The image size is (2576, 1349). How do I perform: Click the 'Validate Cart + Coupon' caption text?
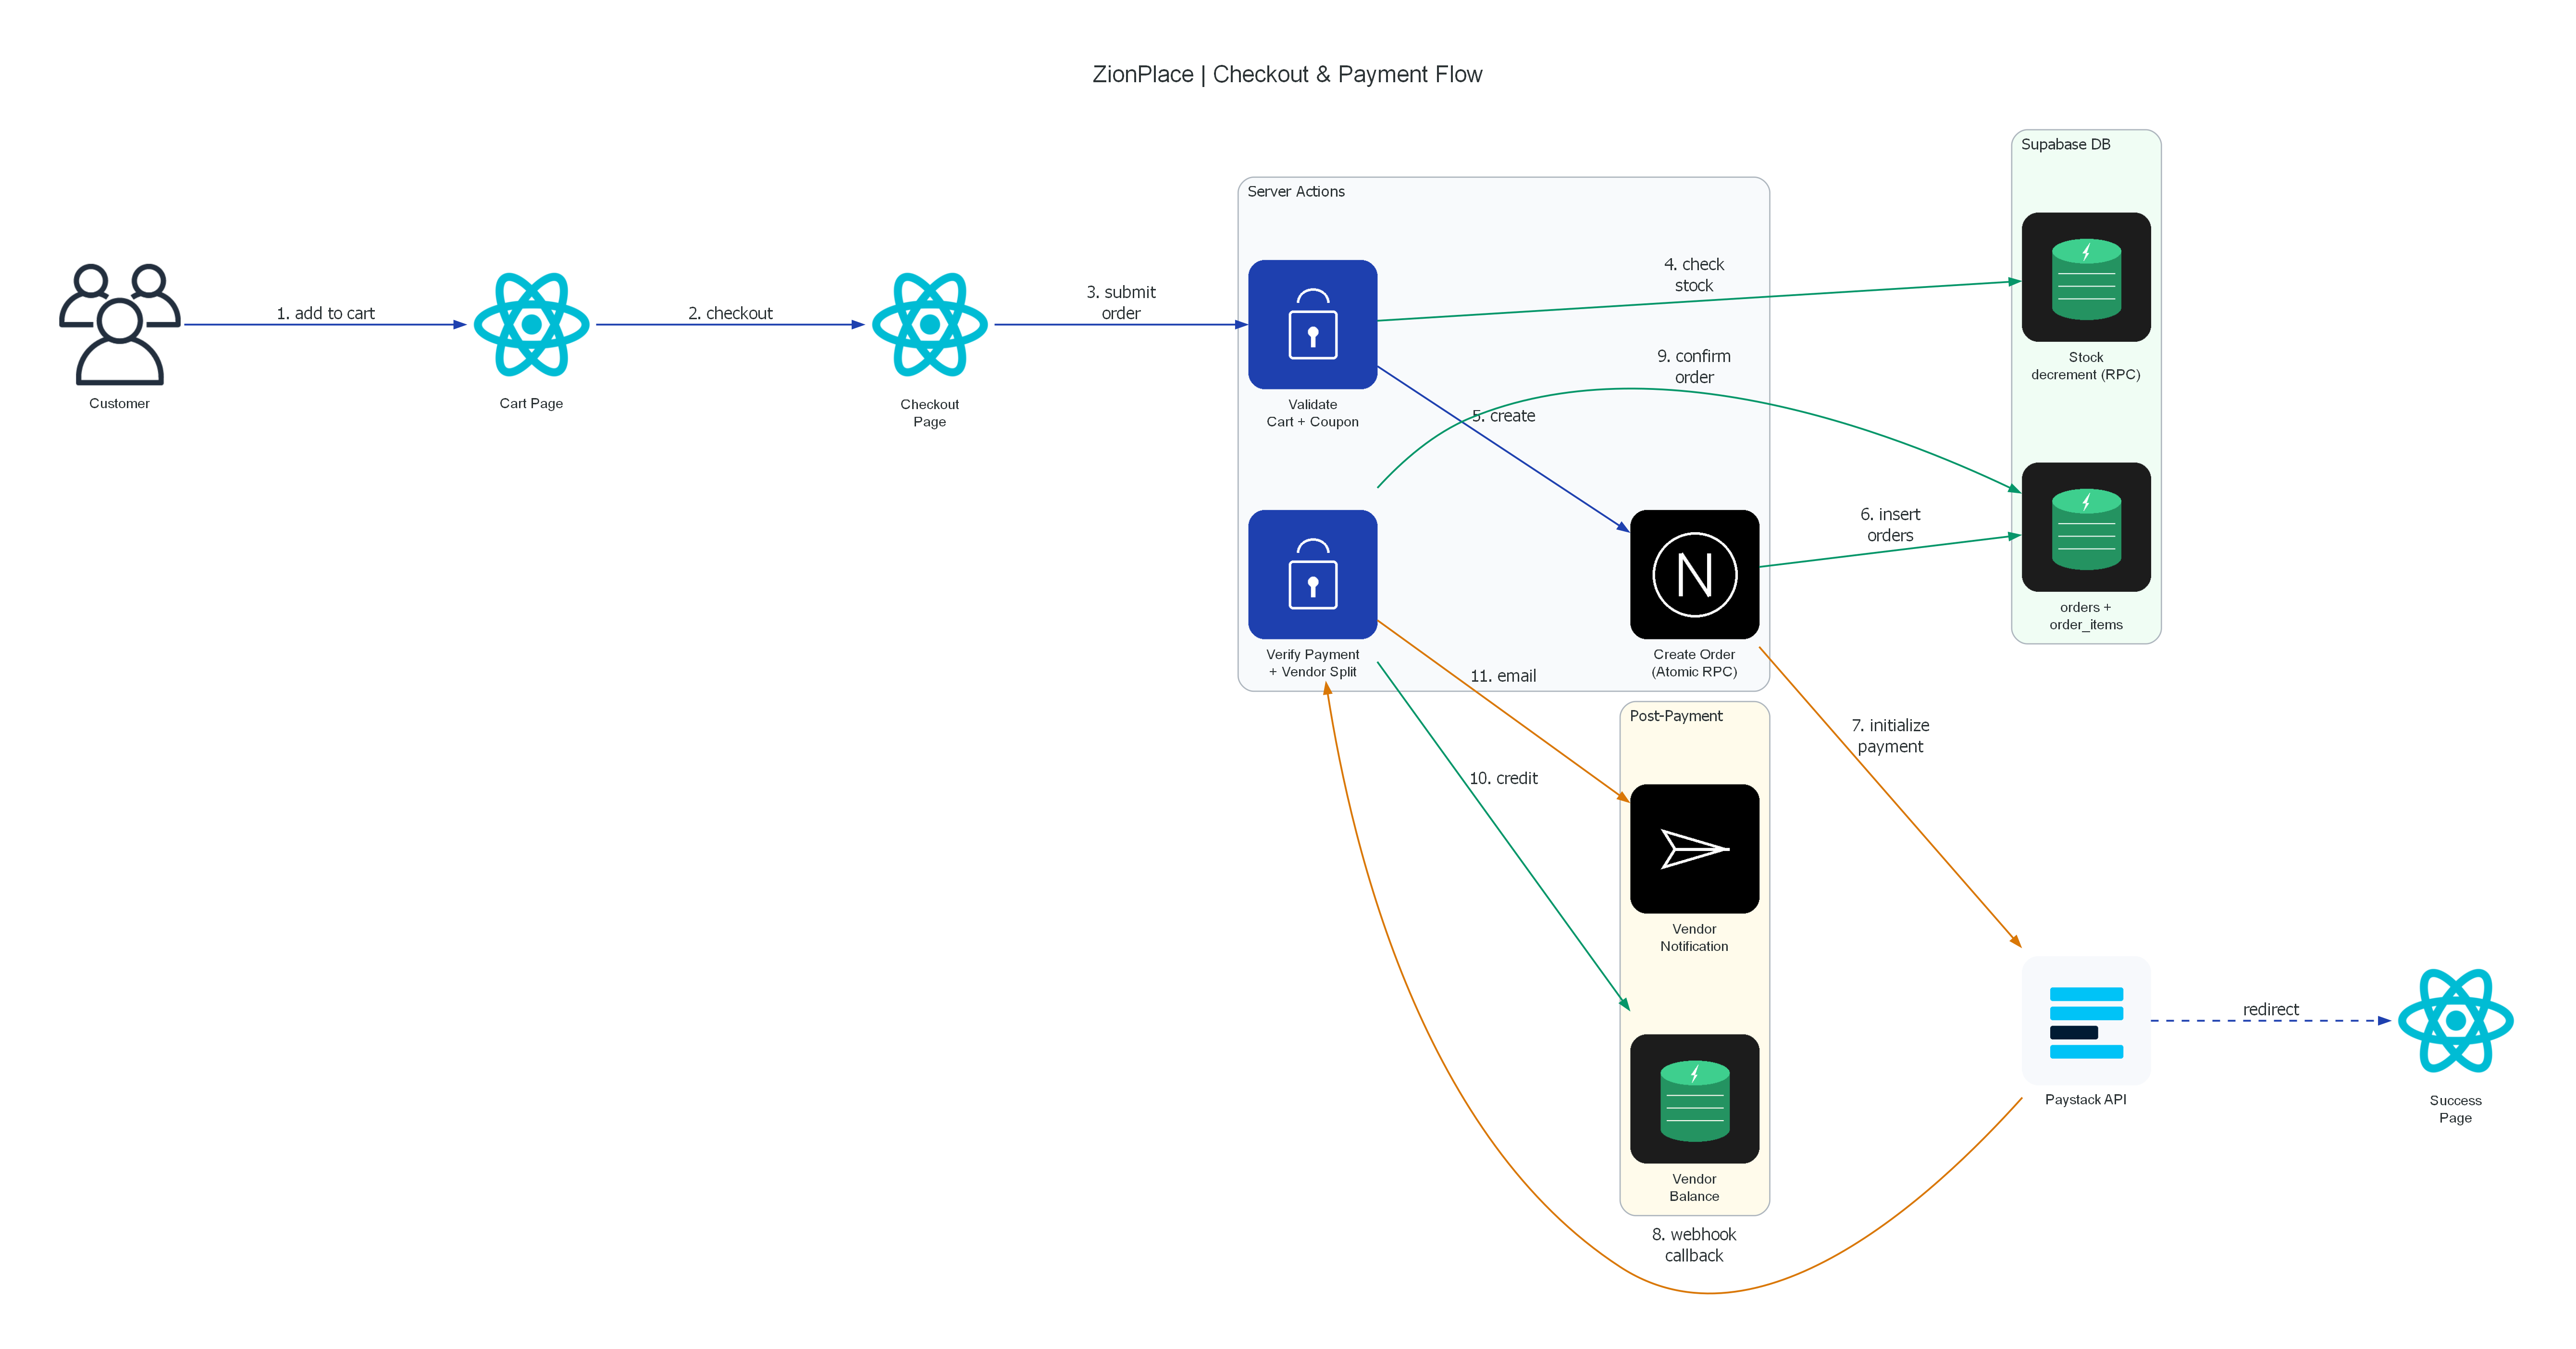[1312, 413]
